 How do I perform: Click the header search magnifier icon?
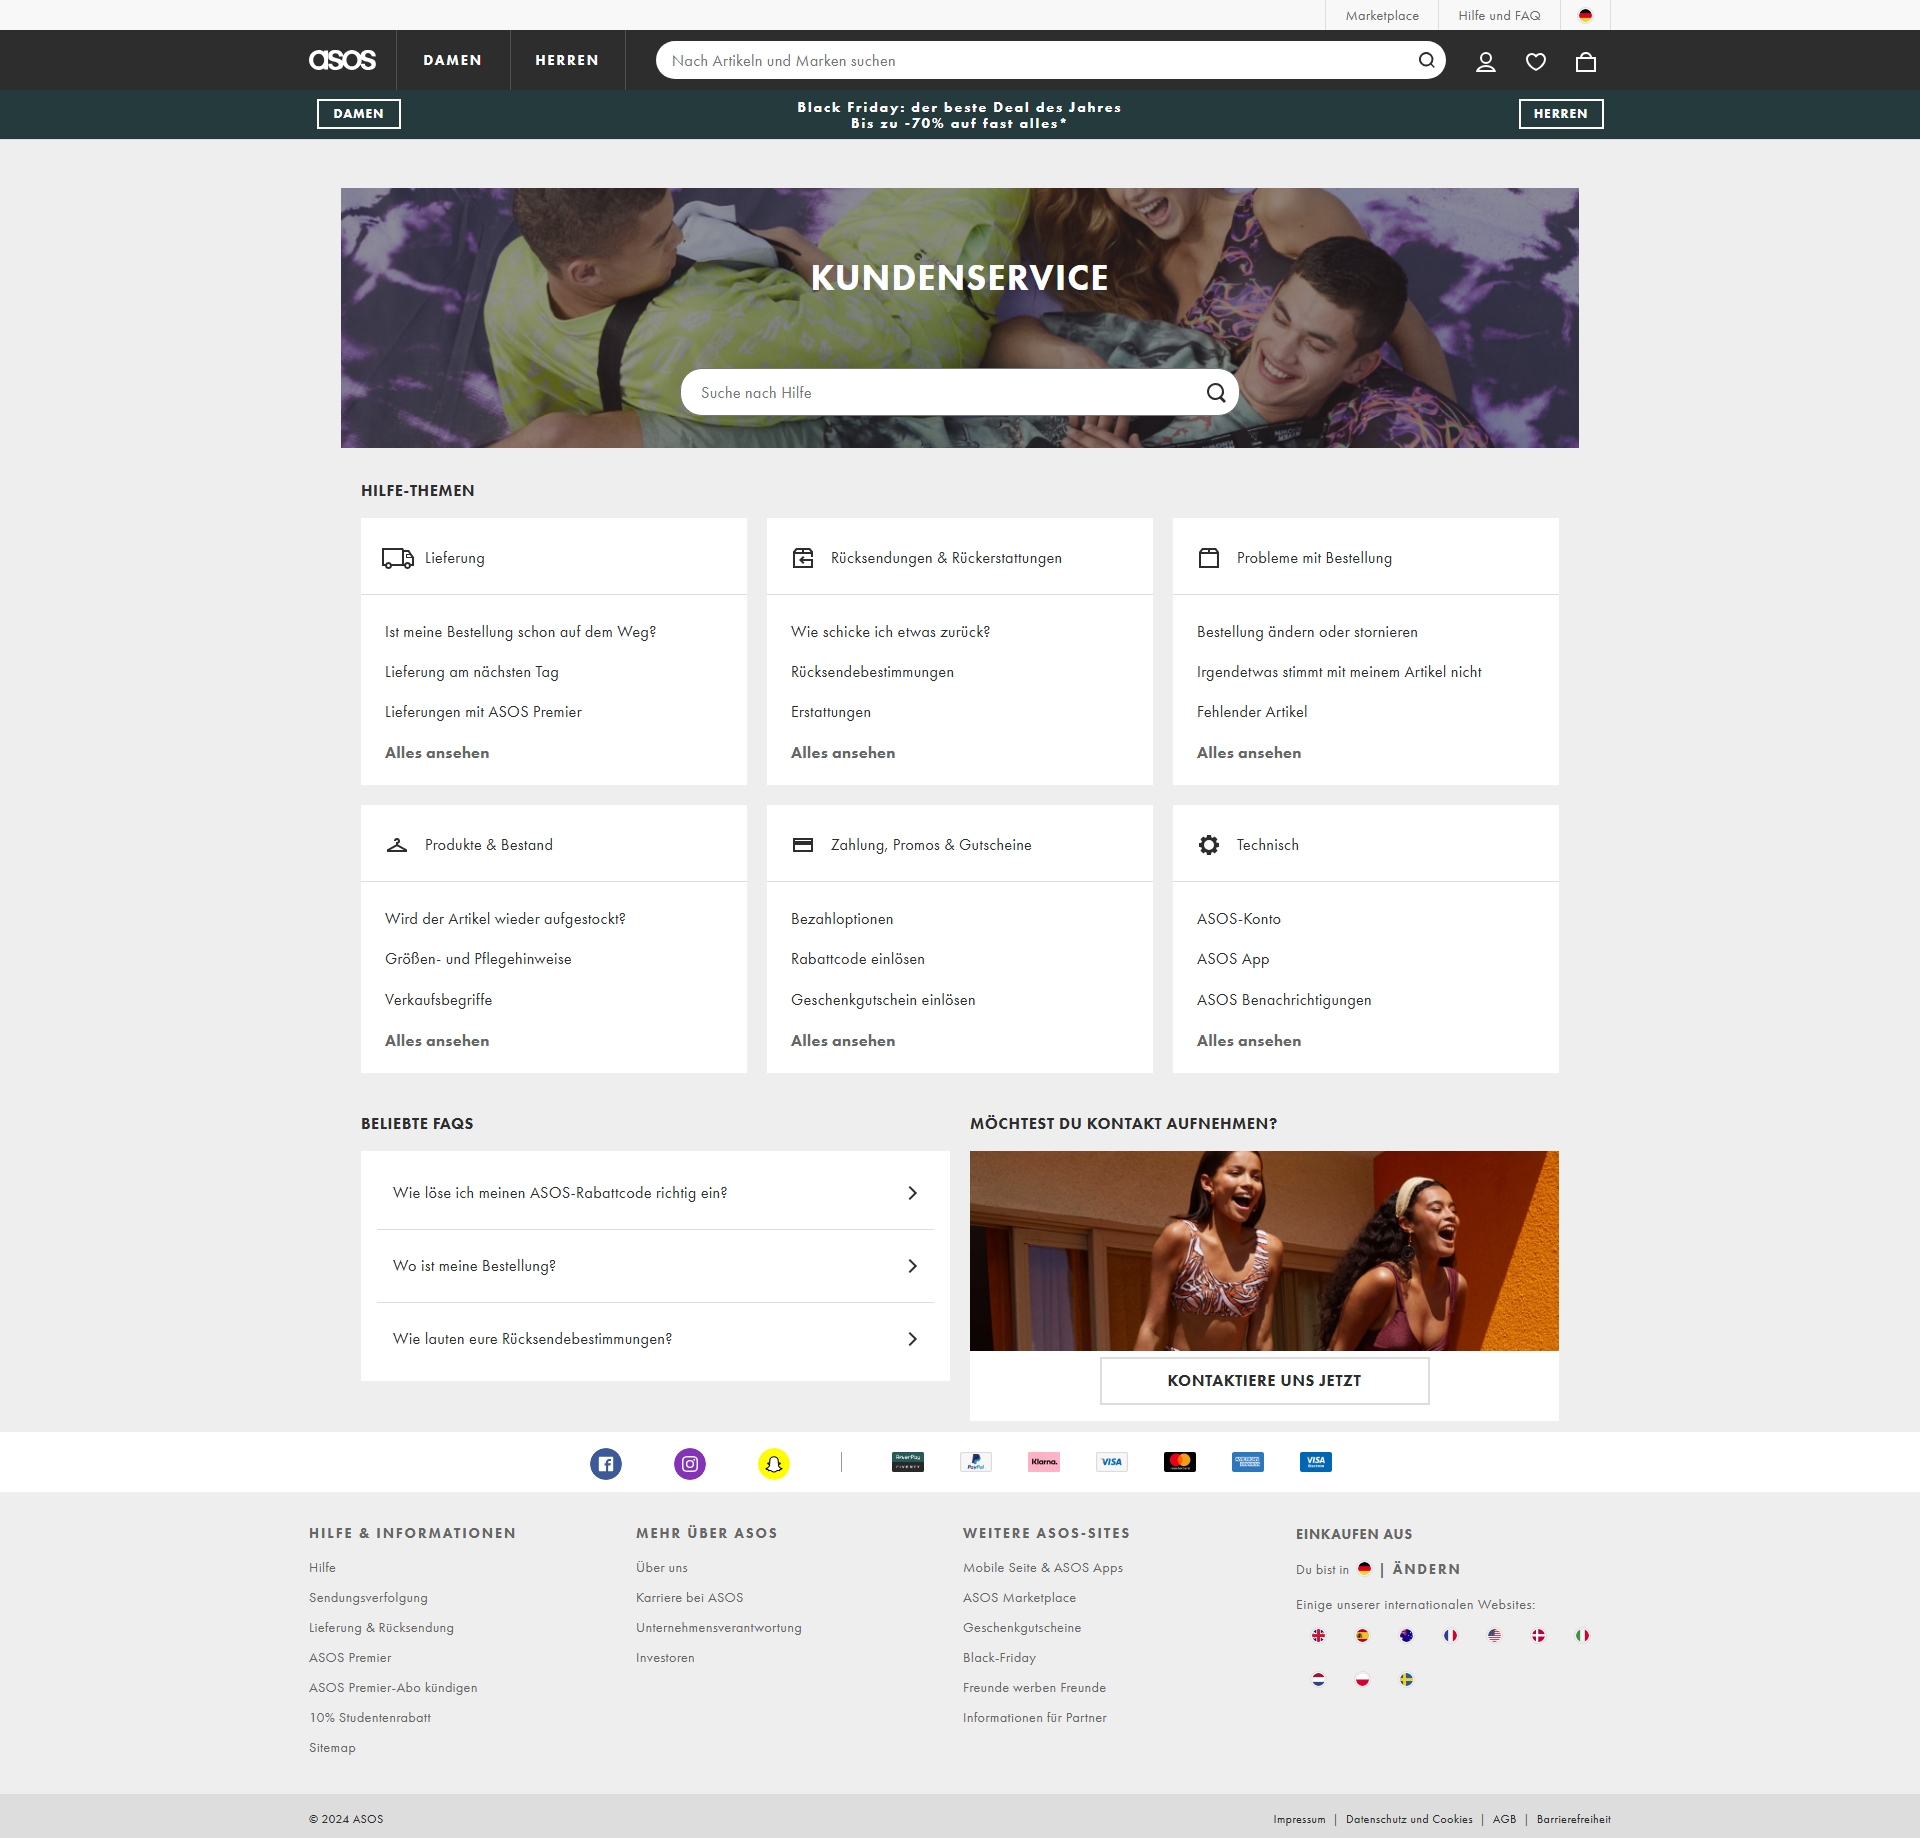tap(1427, 60)
